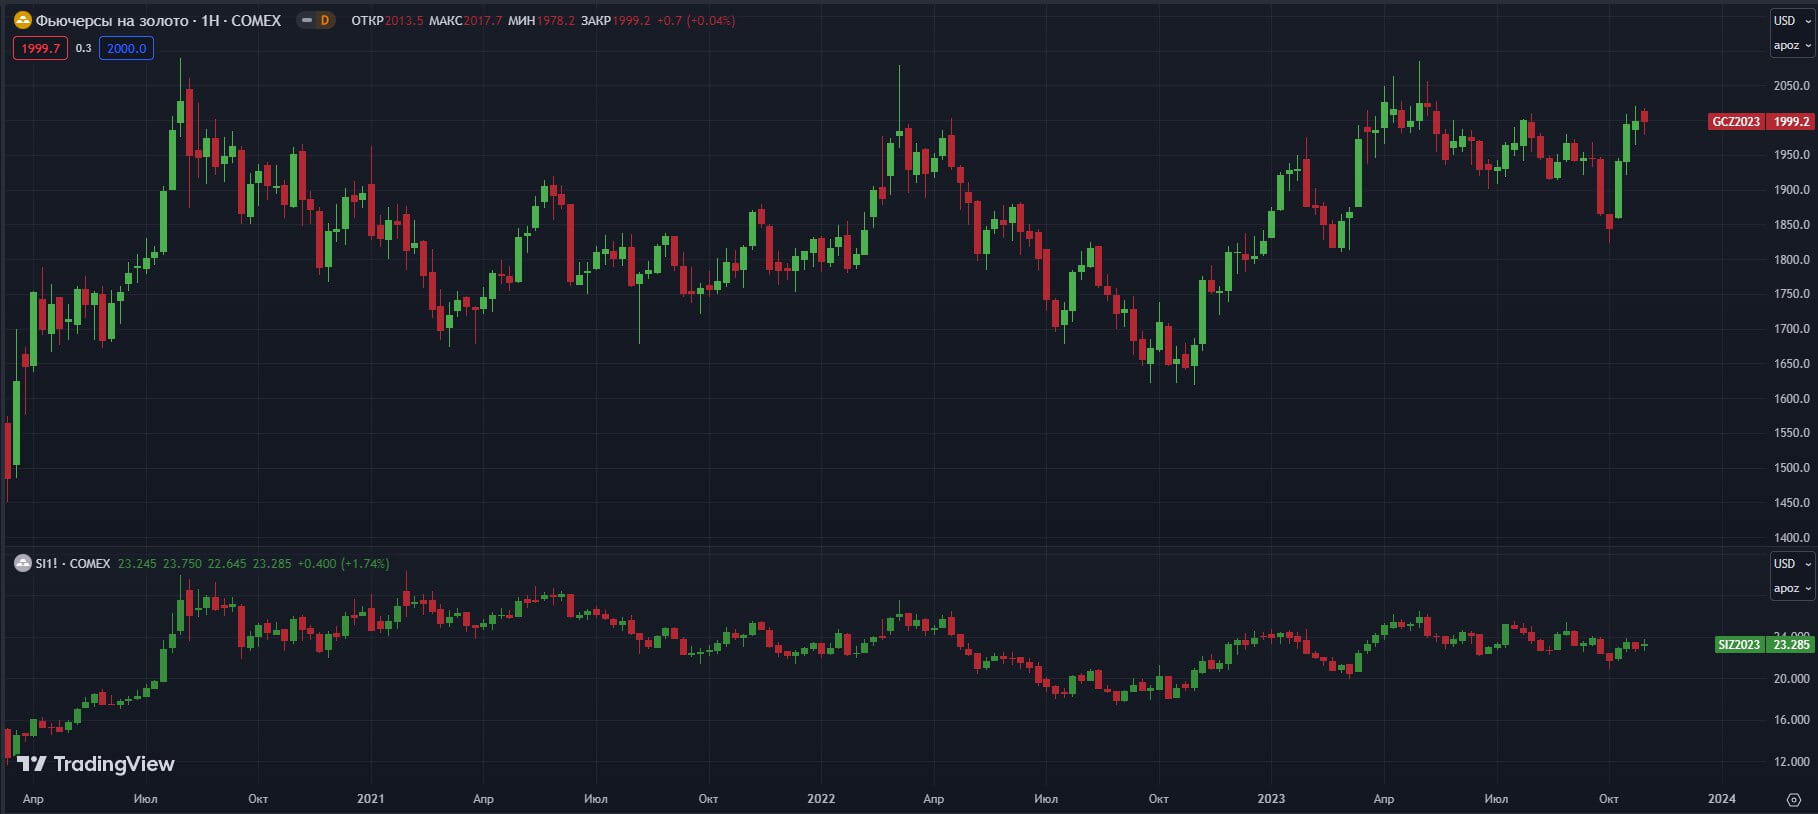Viewport: 1818px width, 814px height.
Task: Click the 1999.2 last price tag
Action: click(x=1791, y=121)
